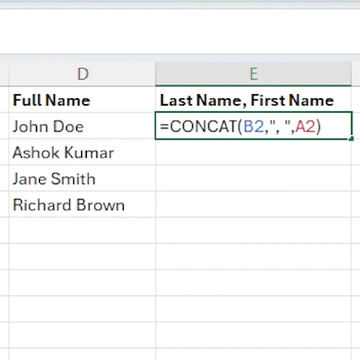Click inside the CONCAT formula cell
This screenshot has height=360, width=360.
pyautogui.click(x=253, y=126)
